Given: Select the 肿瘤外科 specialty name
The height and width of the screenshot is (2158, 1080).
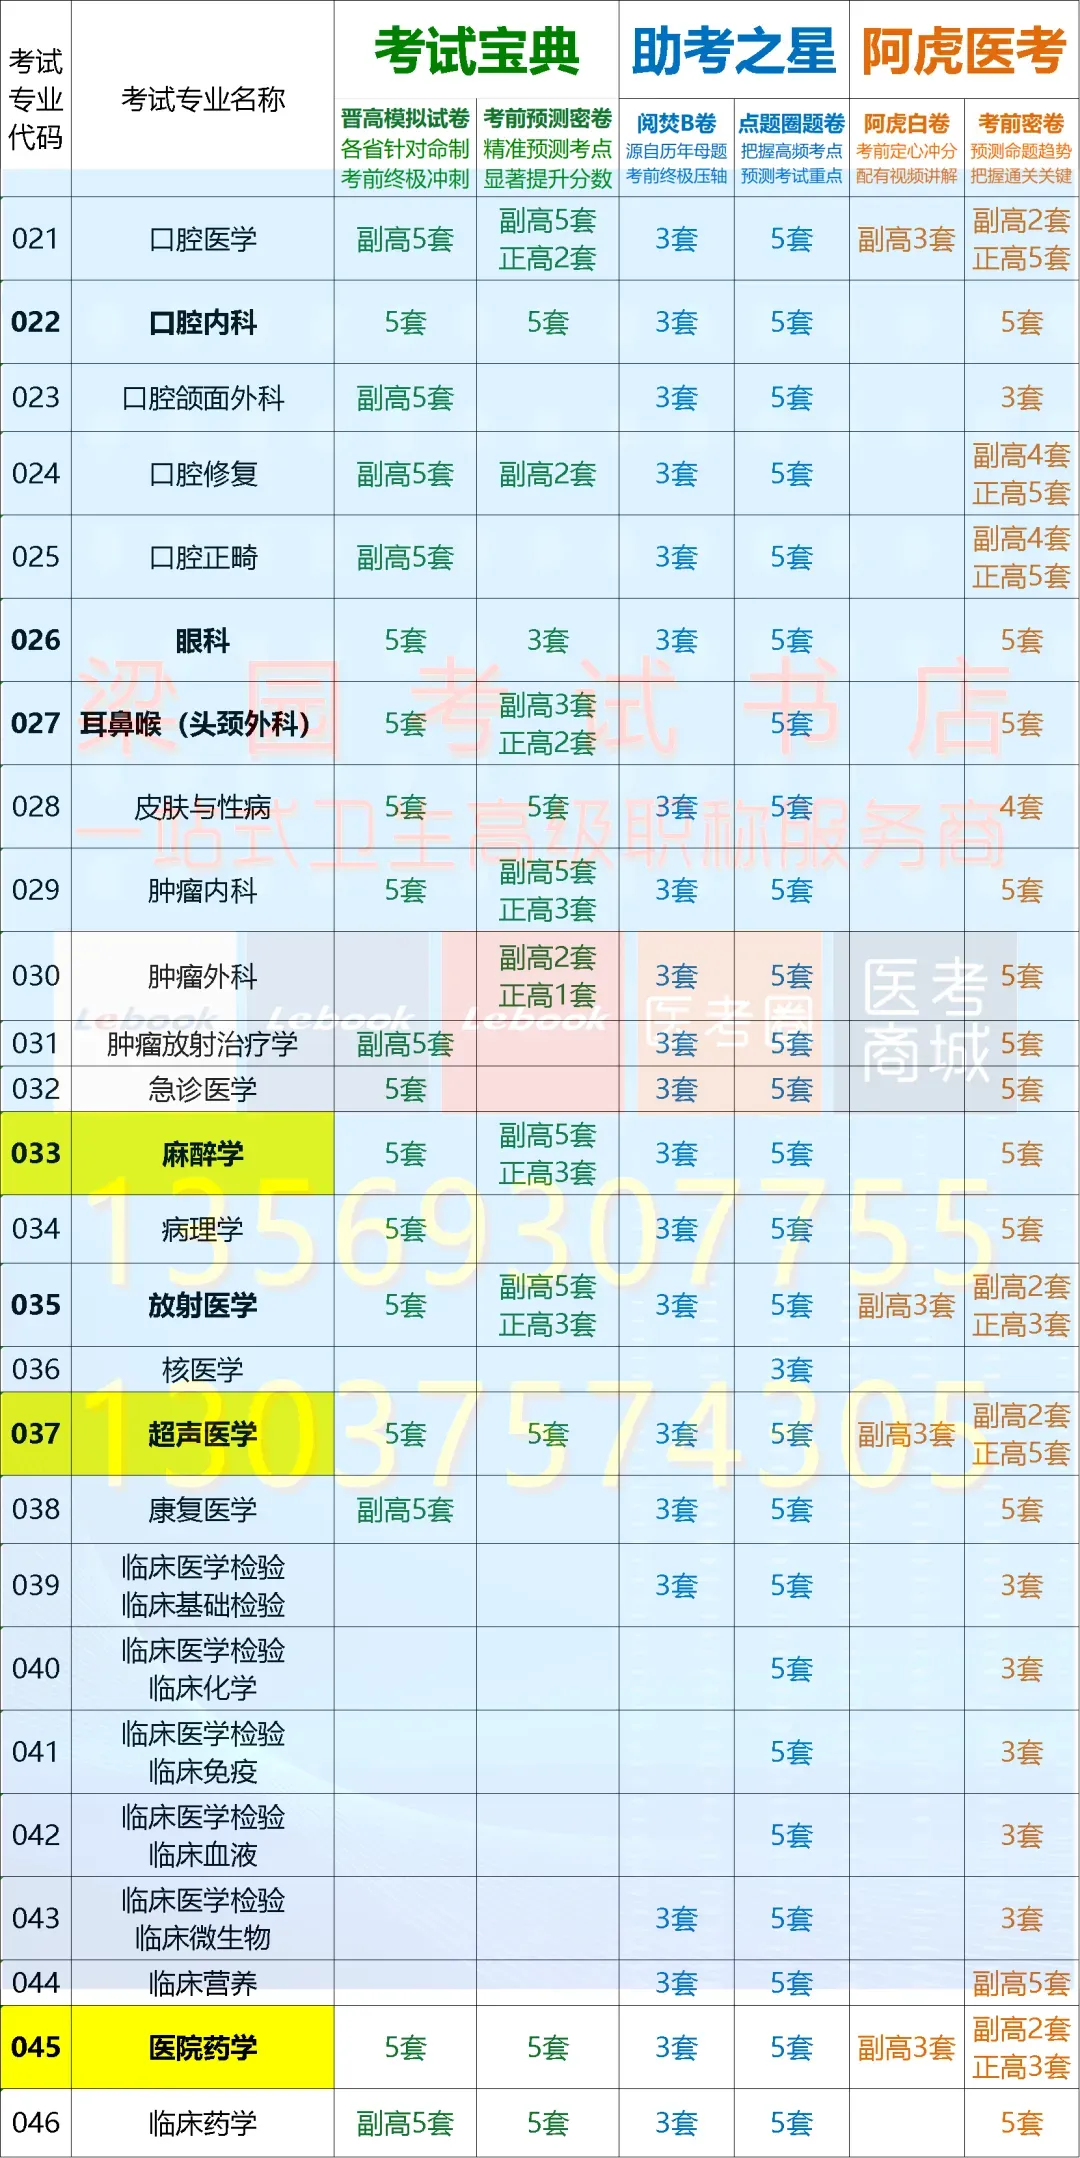Looking at the screenshot, I should [x=203, y=976].
